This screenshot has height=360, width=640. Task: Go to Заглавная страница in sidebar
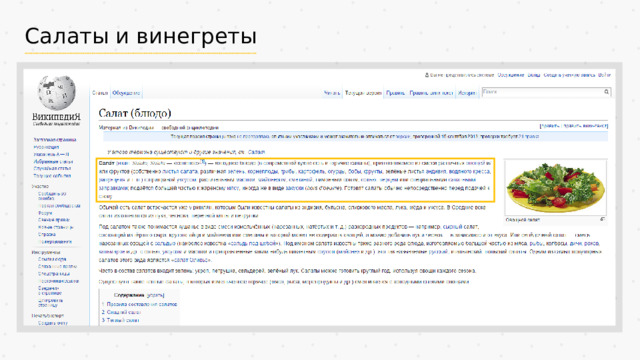(x=55, y=140)
